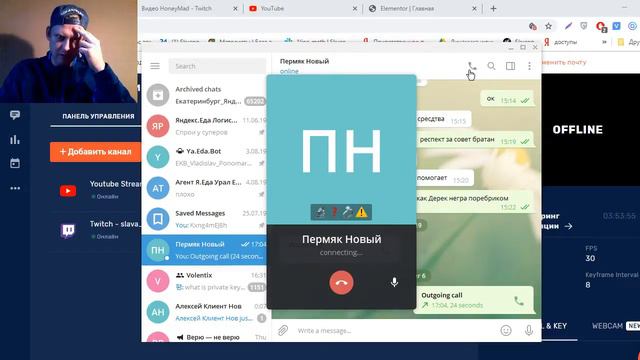Open the доступы bookmark
640x360 pixels.
[560, 42]
